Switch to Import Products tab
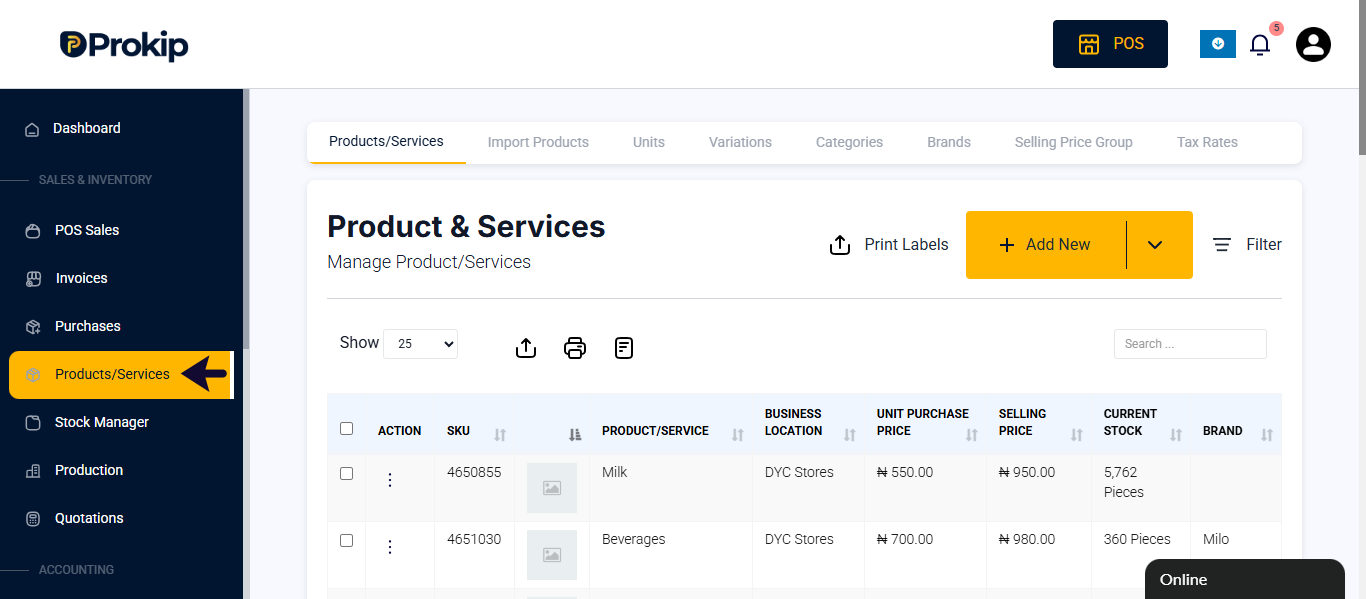The height and width of the screenshot is (599, 1366). click(x=538, y=142)
